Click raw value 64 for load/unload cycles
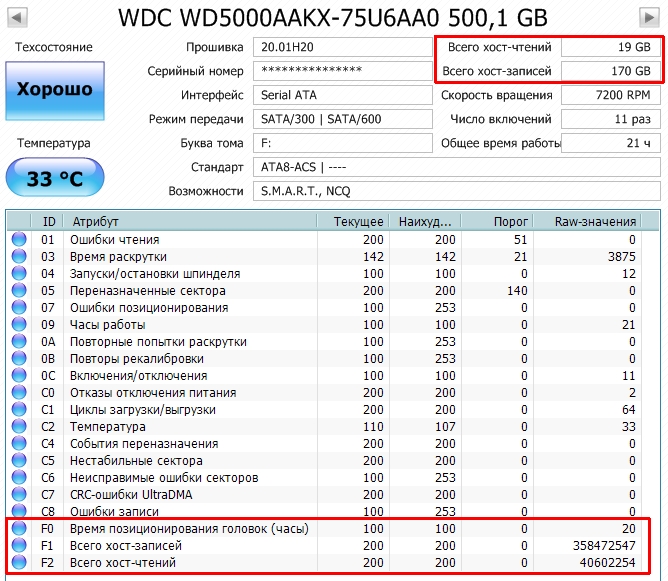Image resolution: width=668 pixels, height=581 pixels. point(628,410)
